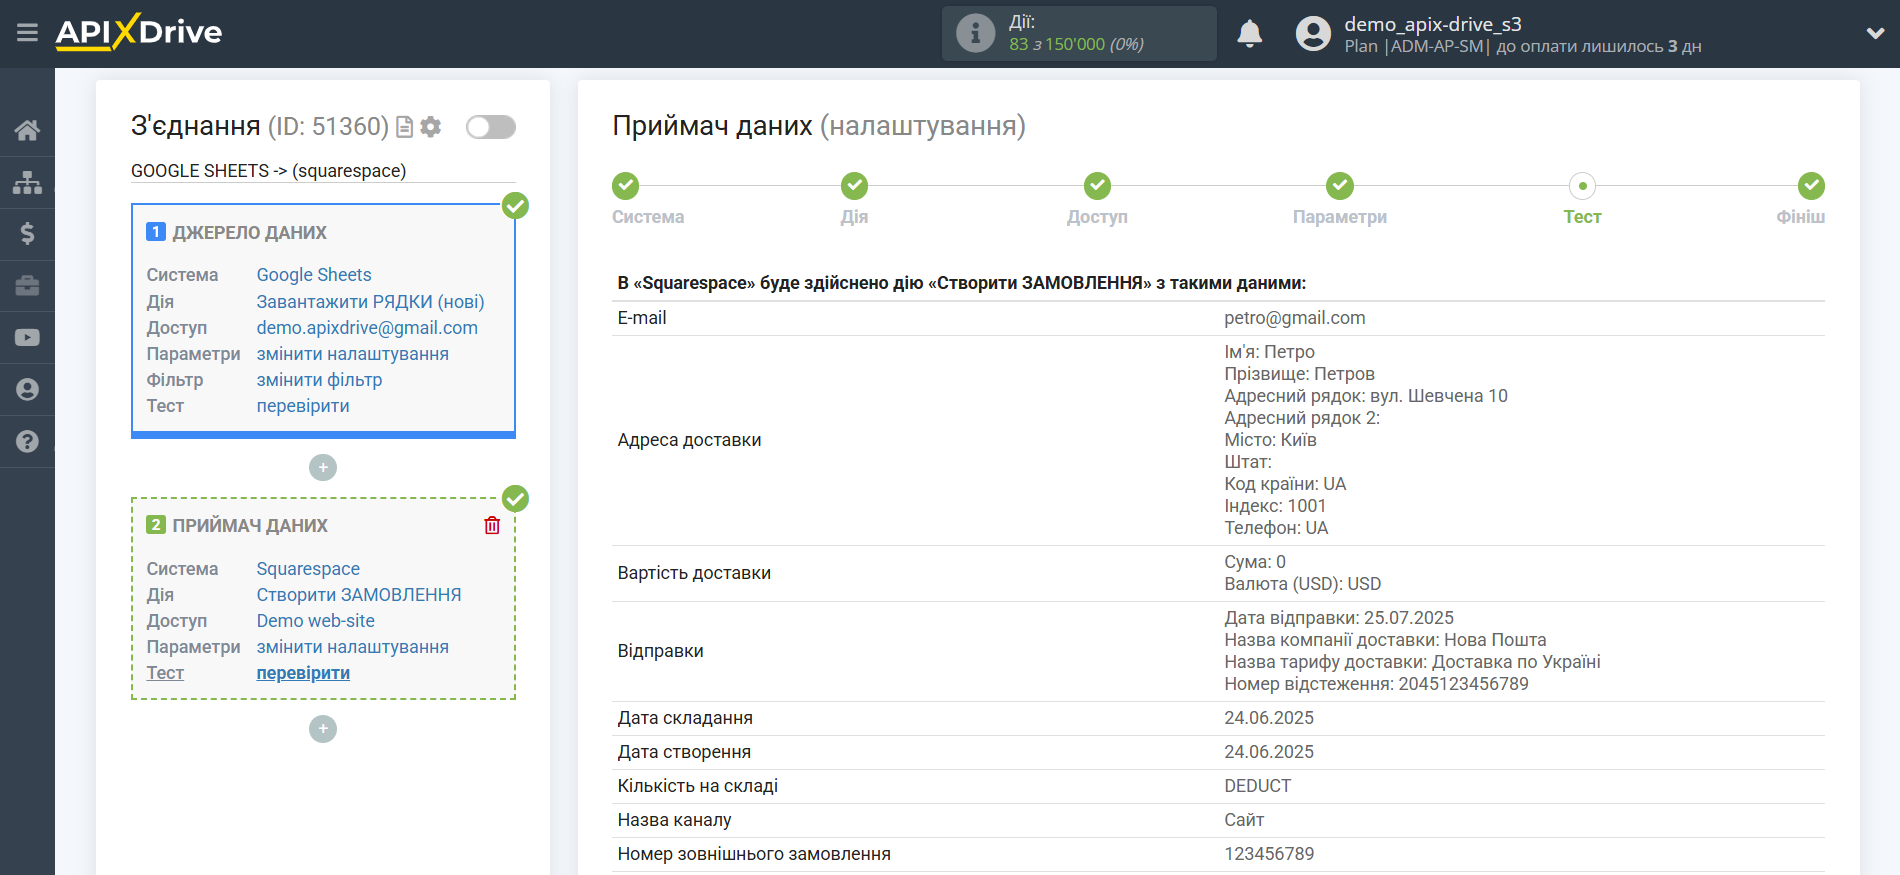Click source перевірити test link
Viewport: 1900px width, 875px height.
coord(303,406)
